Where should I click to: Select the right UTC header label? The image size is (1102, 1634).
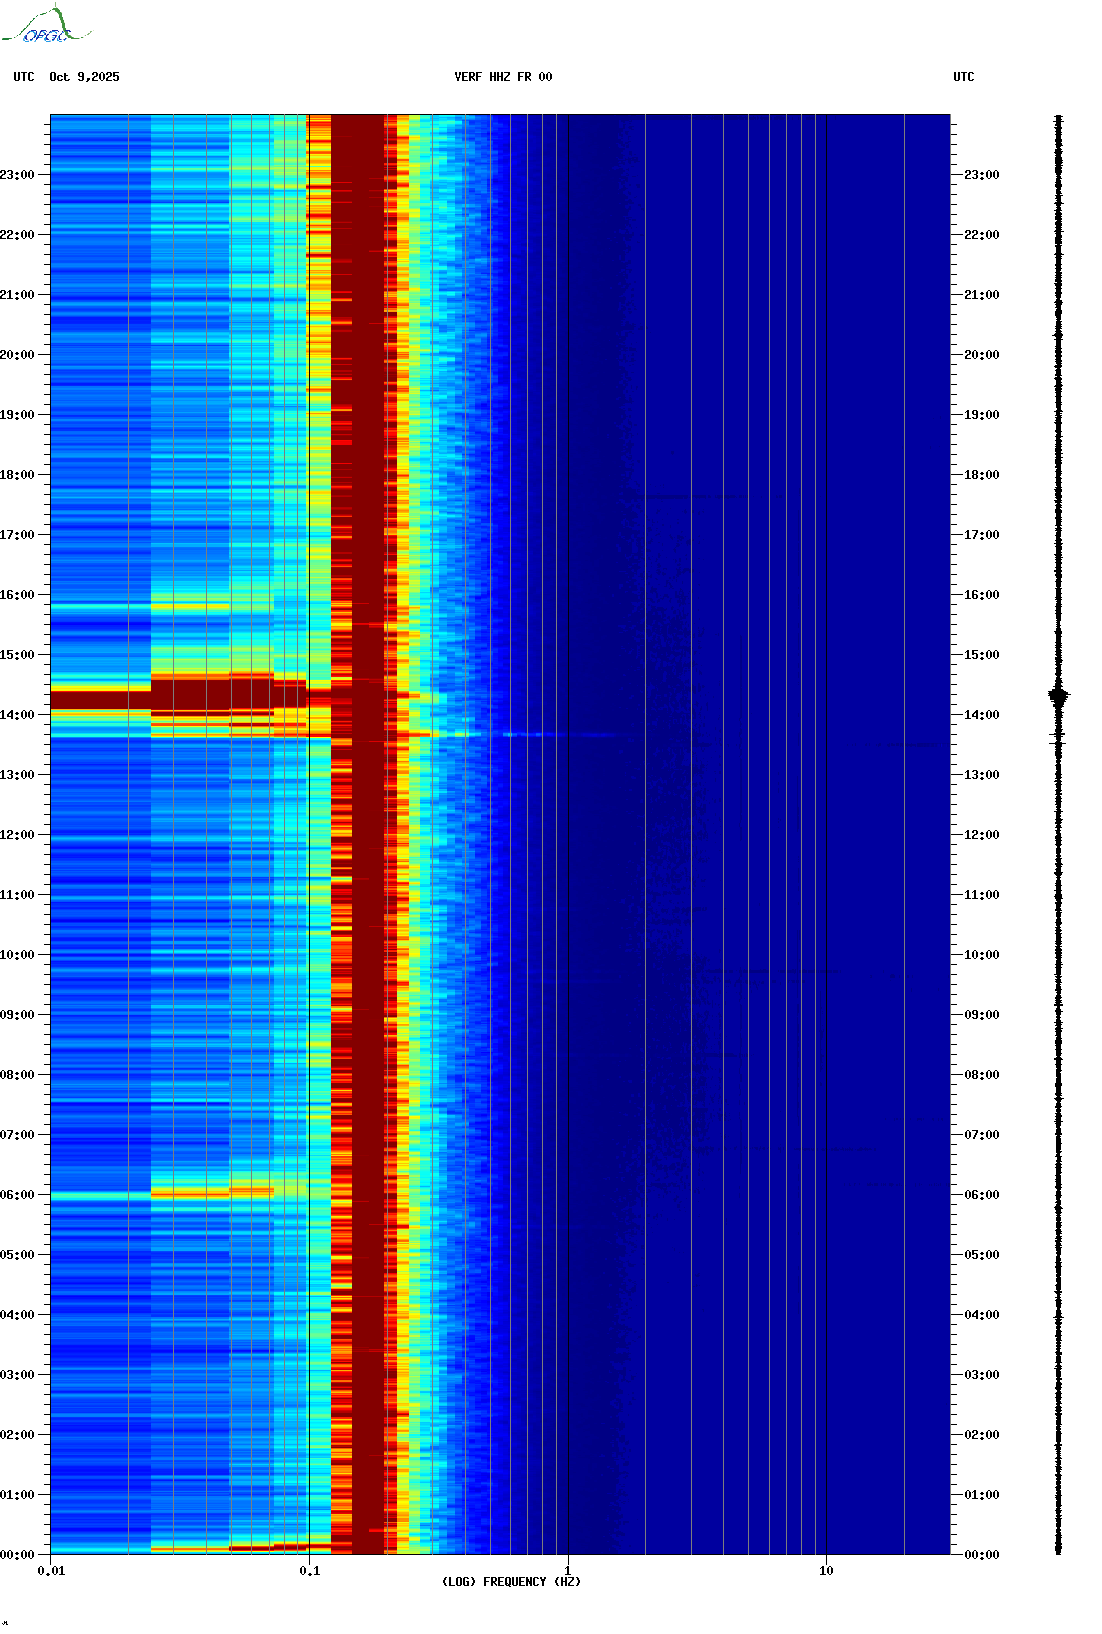[963, 77]
